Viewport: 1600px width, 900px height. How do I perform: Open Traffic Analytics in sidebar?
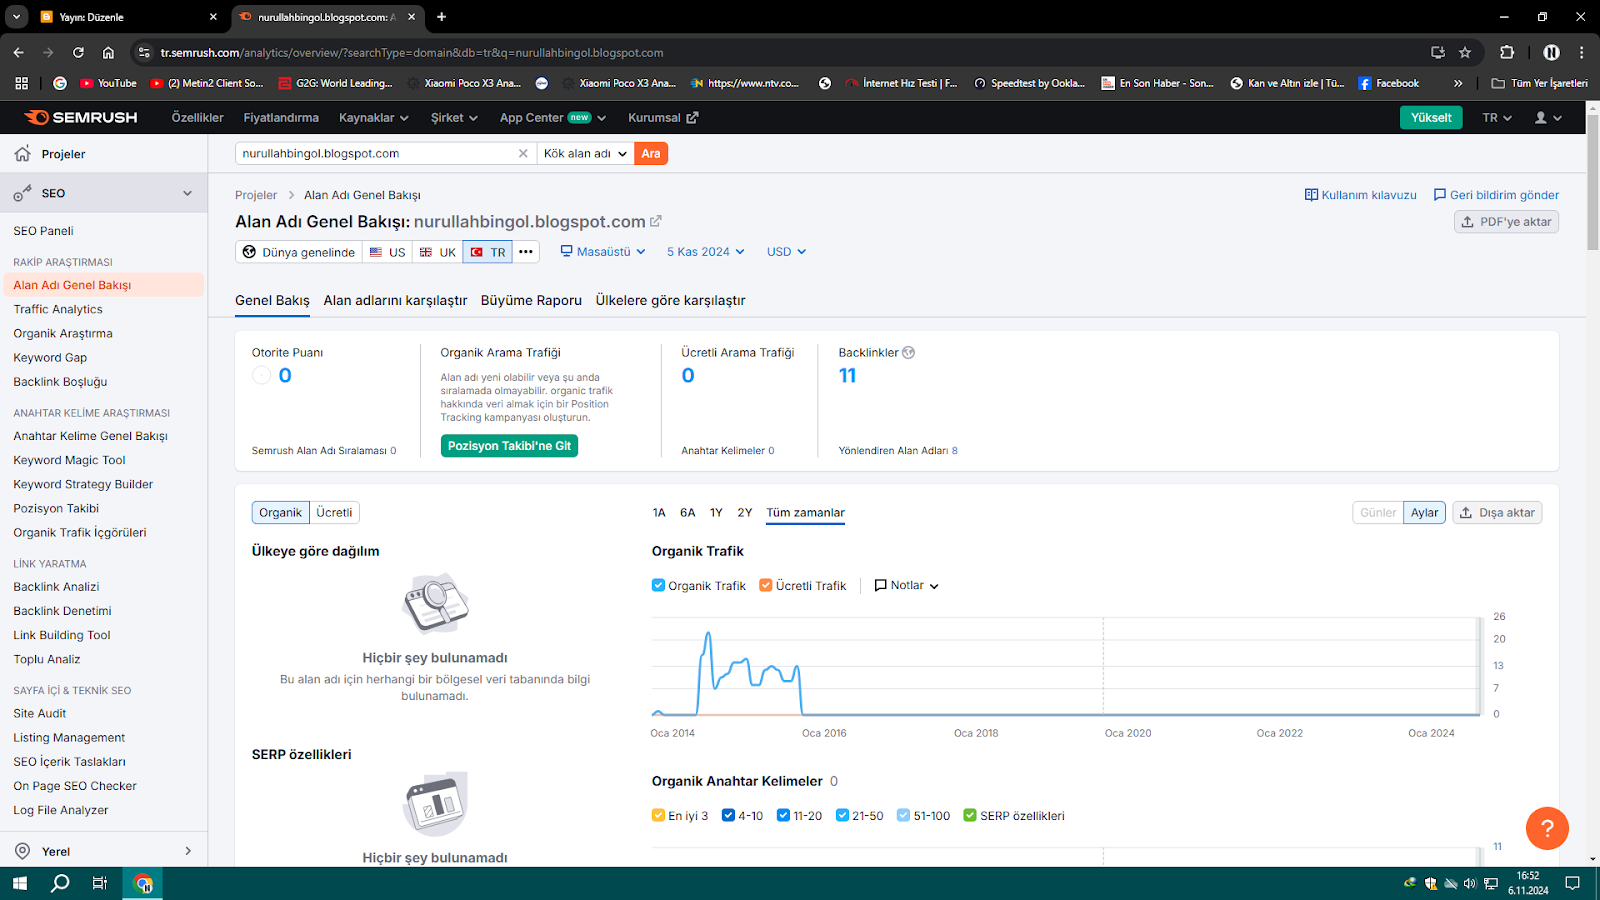(x=58, y=309)
